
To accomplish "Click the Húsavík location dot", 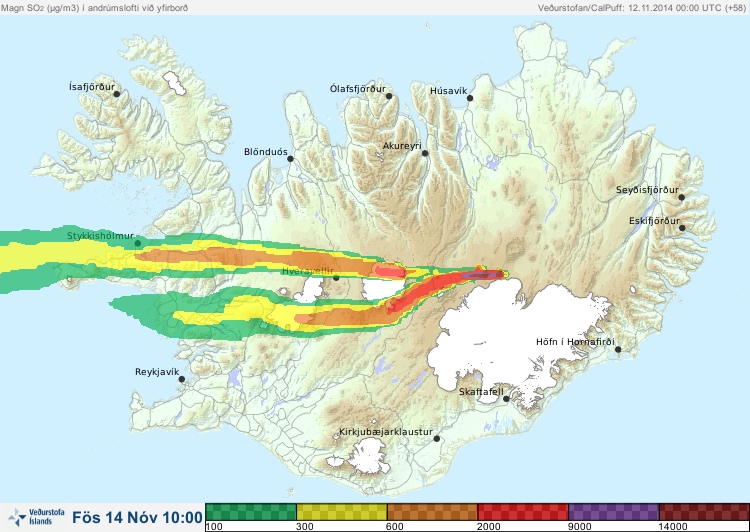I will (x=470, y=99).
